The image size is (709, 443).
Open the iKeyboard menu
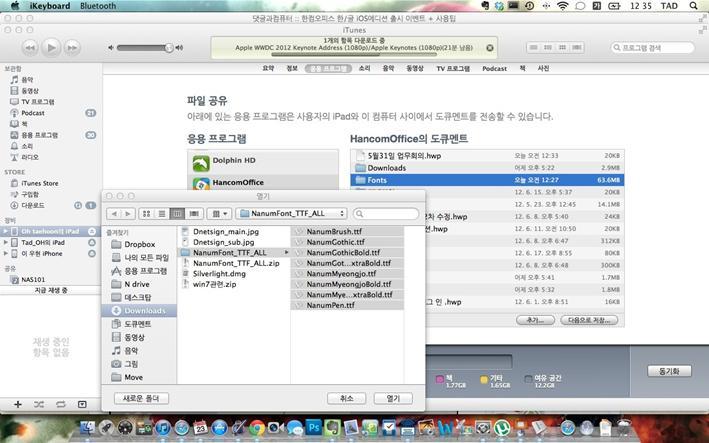pos(50,6)
